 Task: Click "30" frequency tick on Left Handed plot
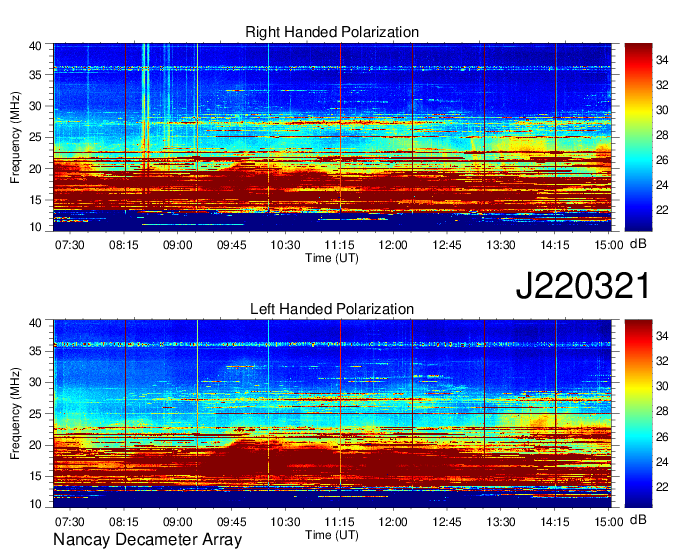(x=36, y=382)
